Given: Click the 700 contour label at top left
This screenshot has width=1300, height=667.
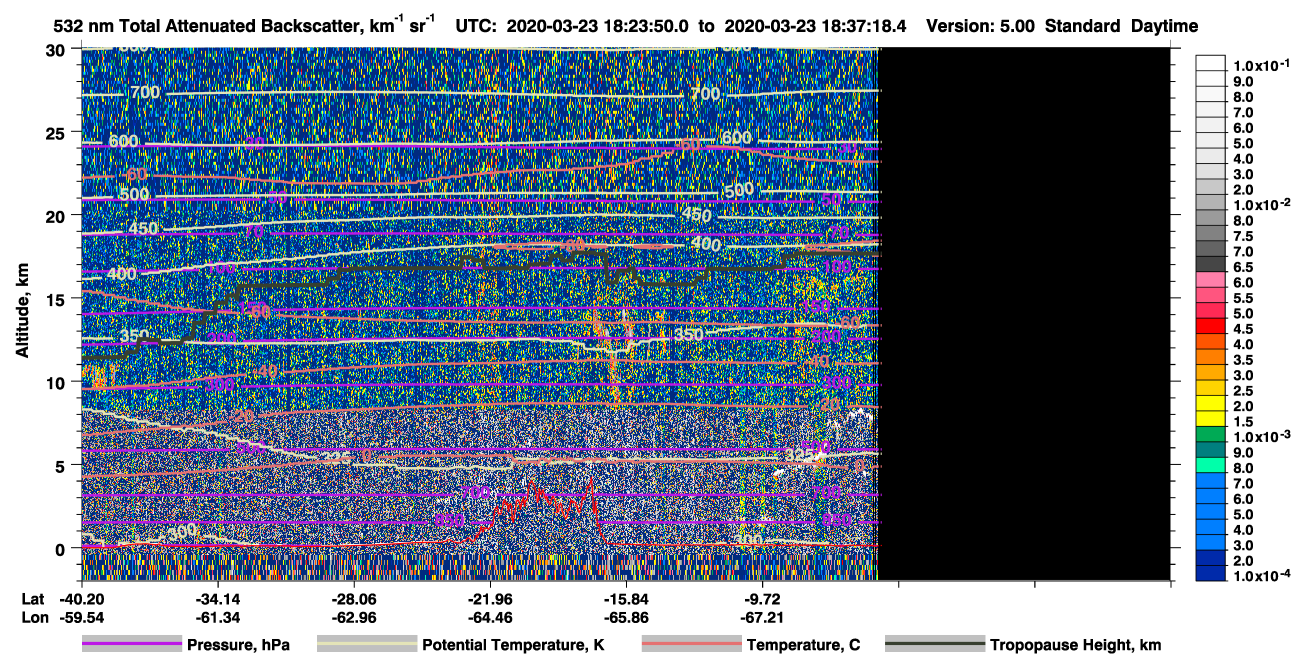Looking at the screenshot, I should pyautogui.click(x=144, y=93).
